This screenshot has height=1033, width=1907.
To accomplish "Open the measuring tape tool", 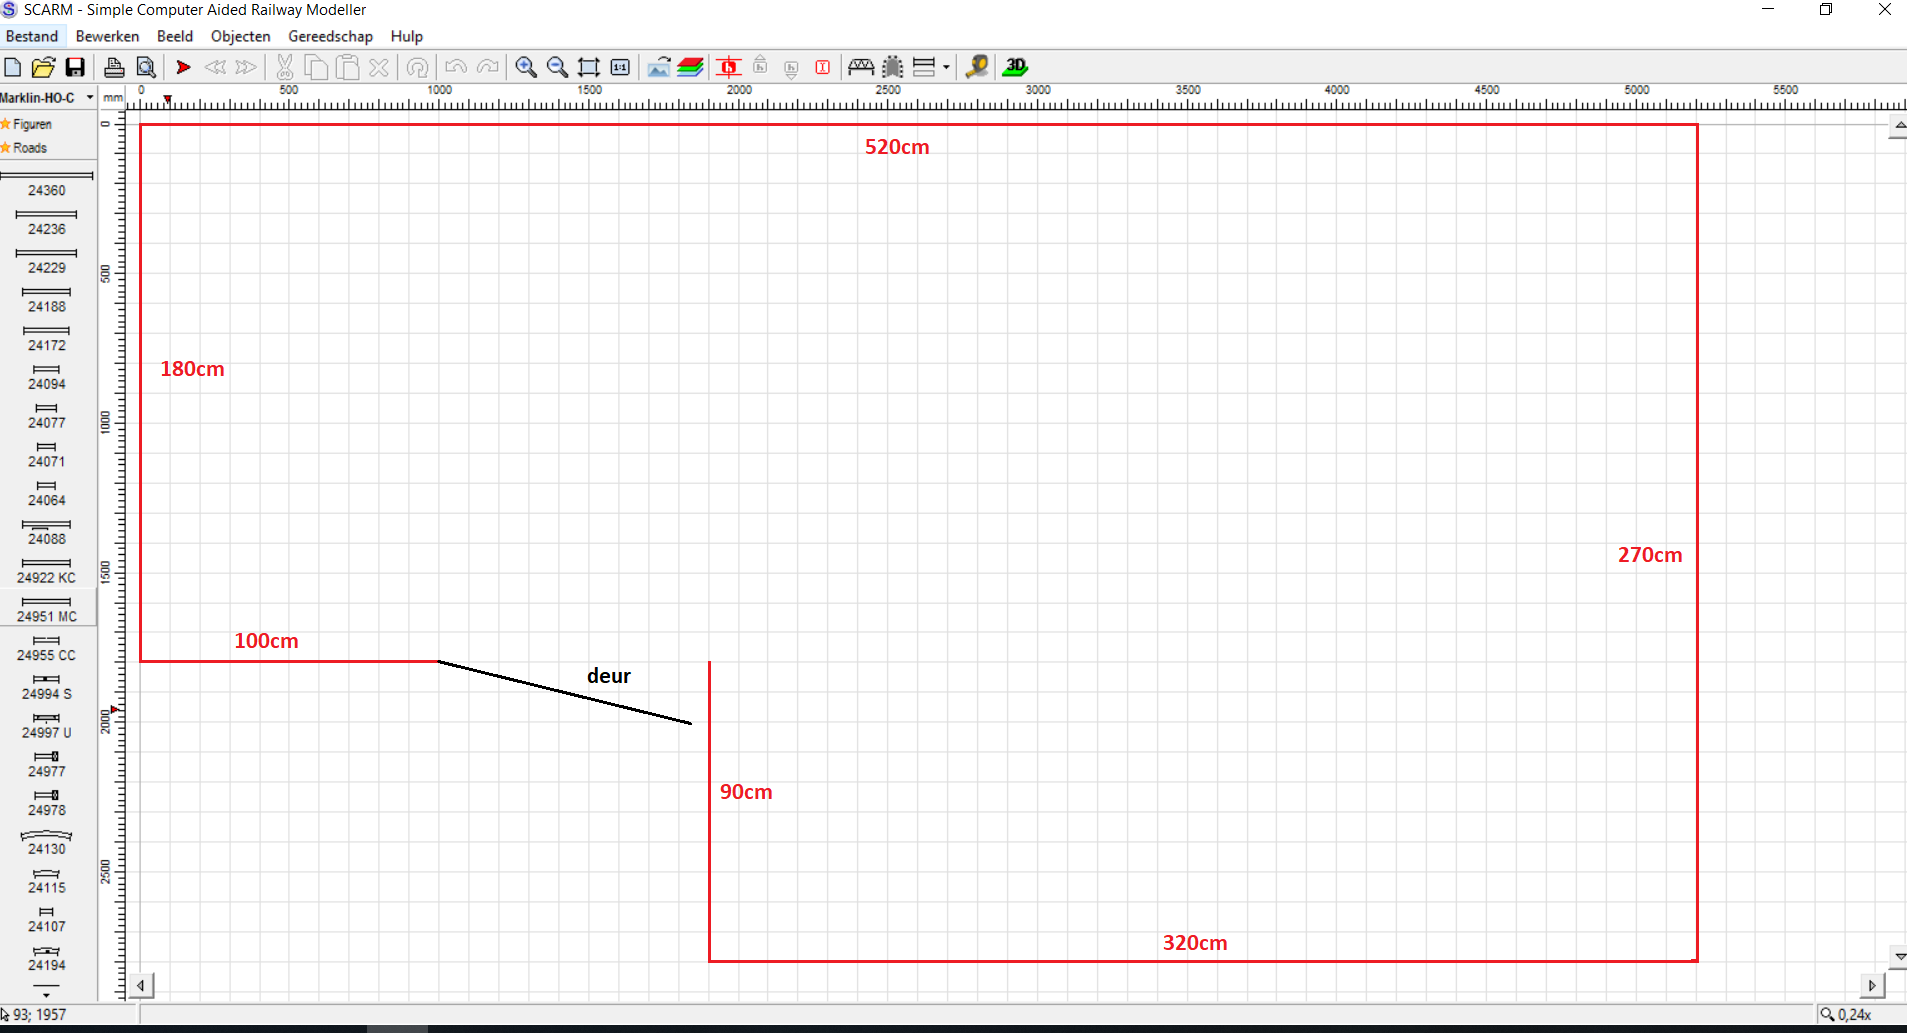I will [977, 67].
